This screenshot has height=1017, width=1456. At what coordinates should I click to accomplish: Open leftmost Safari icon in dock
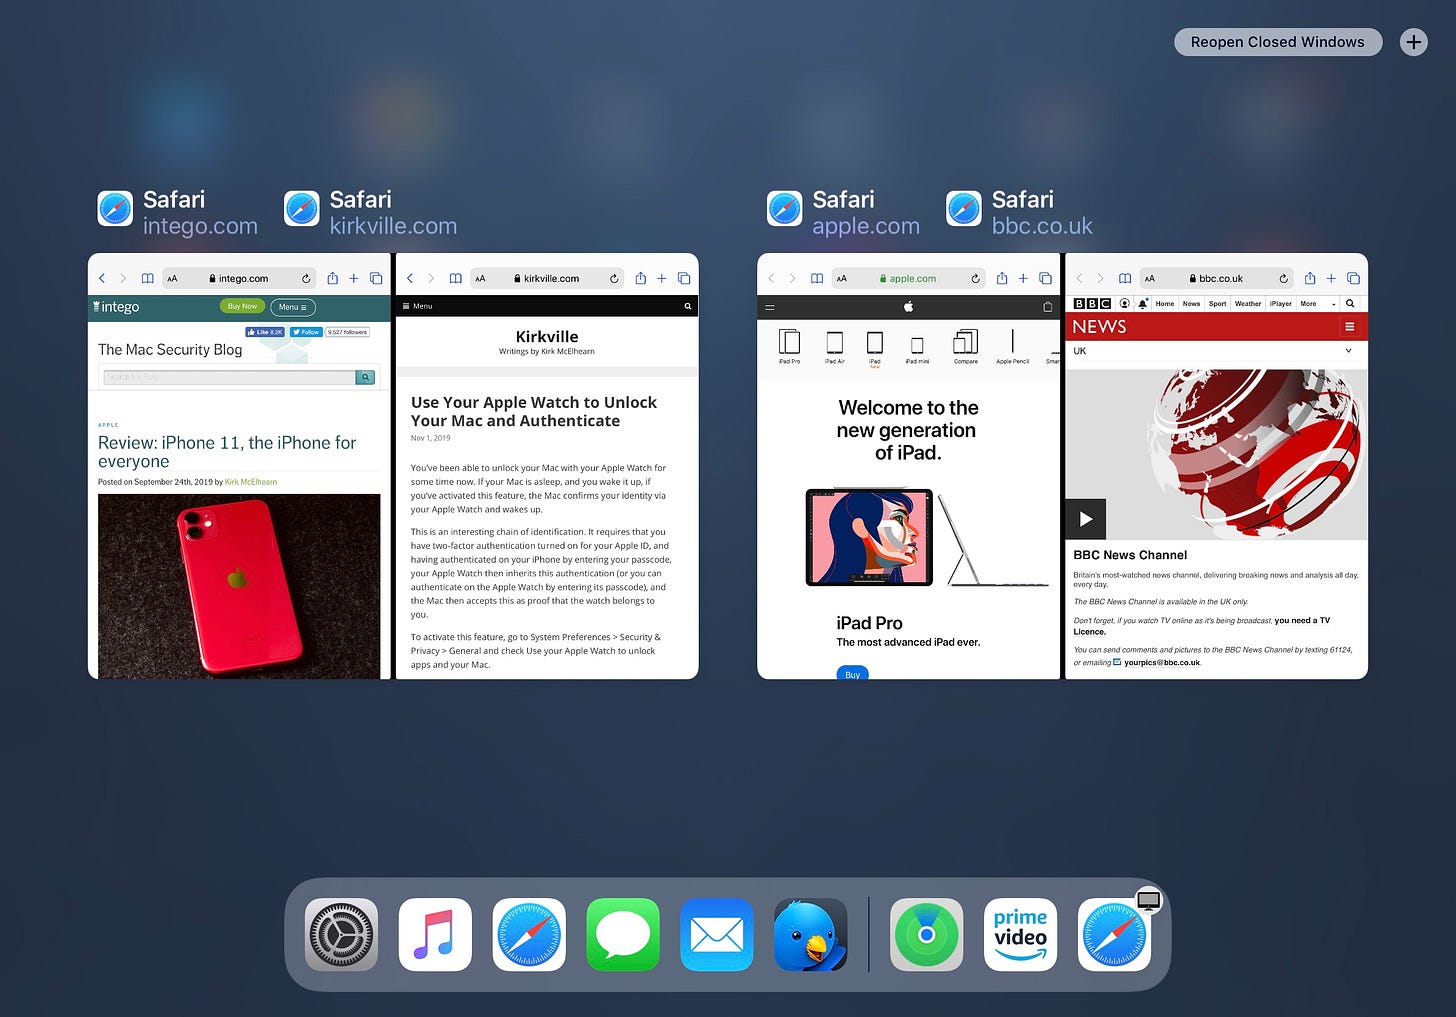pyautogui.click(x=529, y=935)
